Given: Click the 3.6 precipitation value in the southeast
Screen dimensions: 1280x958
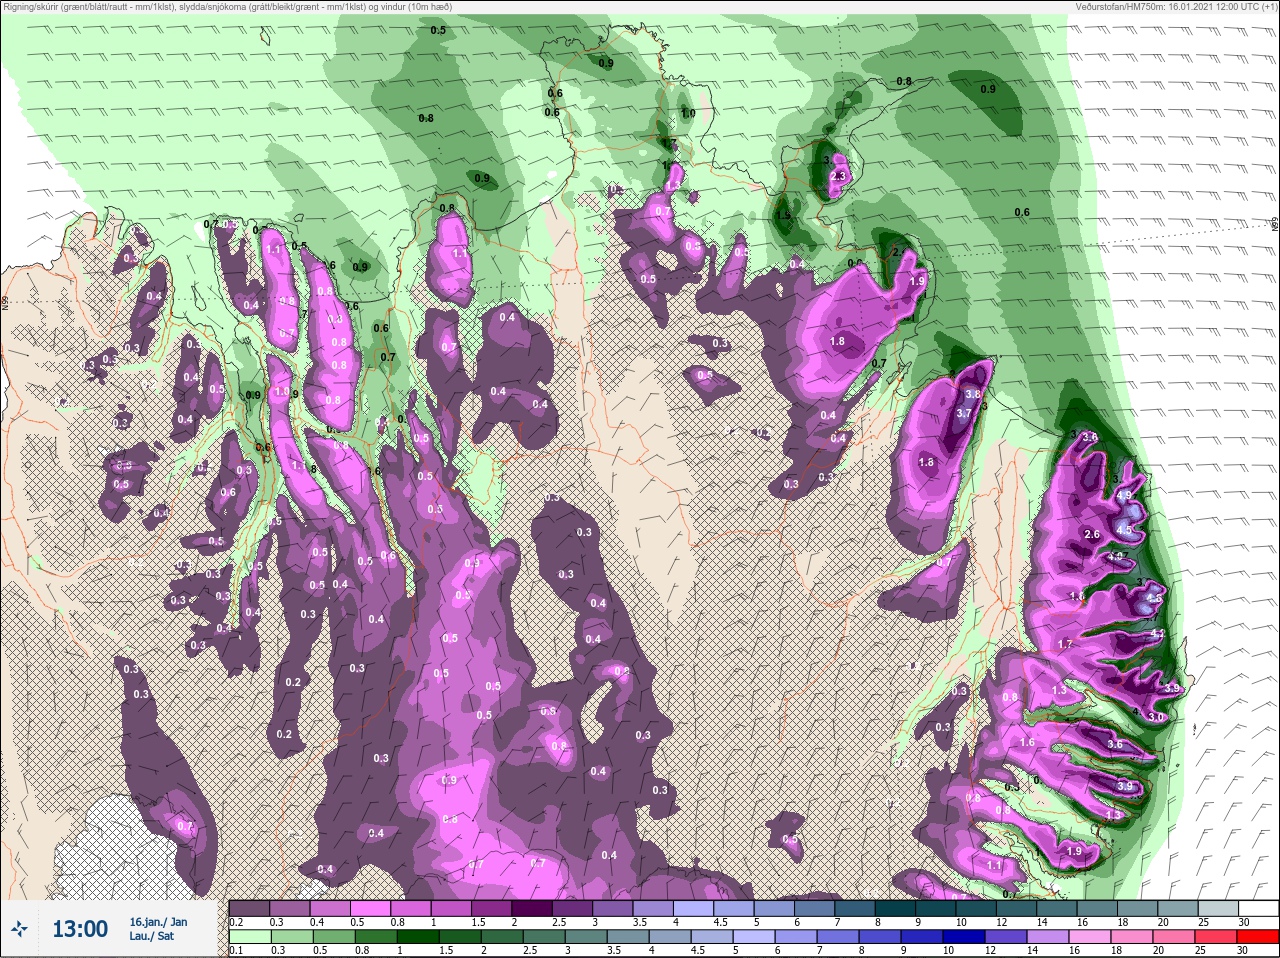Looking at the screenshot, I should [x=1115, y=744].
